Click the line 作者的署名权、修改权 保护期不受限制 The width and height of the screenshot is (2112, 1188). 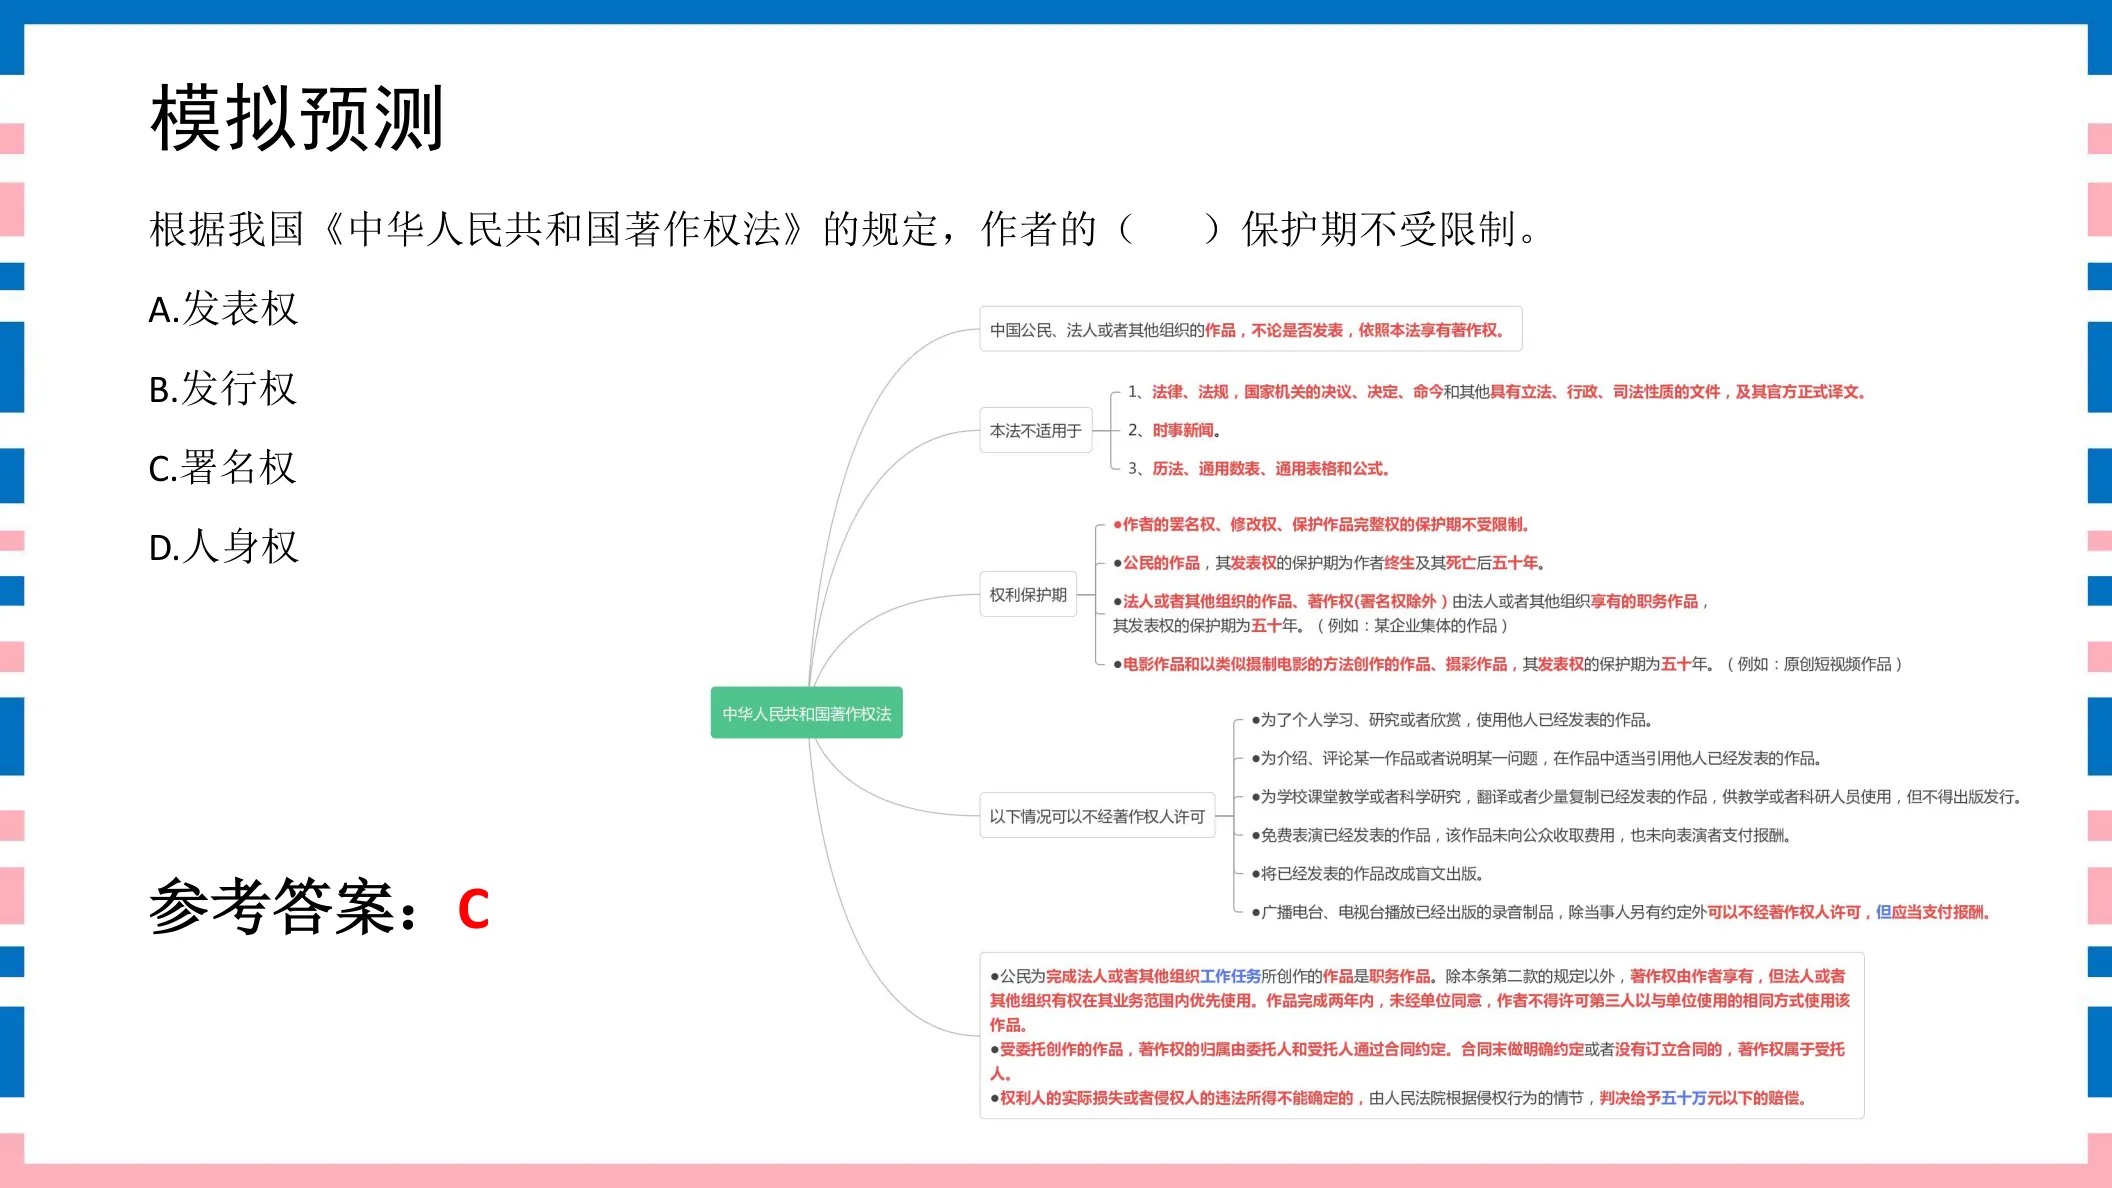coord(1321,524)
